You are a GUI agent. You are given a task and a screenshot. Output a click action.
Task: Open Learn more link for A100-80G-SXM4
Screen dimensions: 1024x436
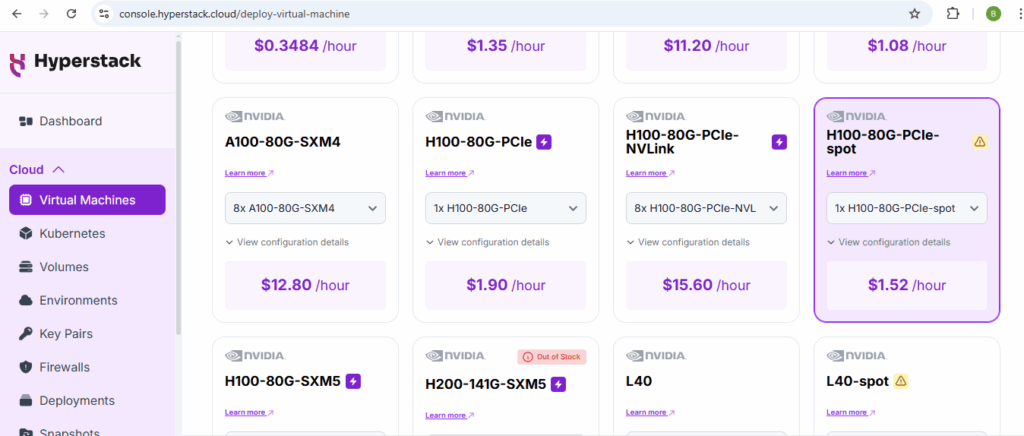(x=248, y=173)
